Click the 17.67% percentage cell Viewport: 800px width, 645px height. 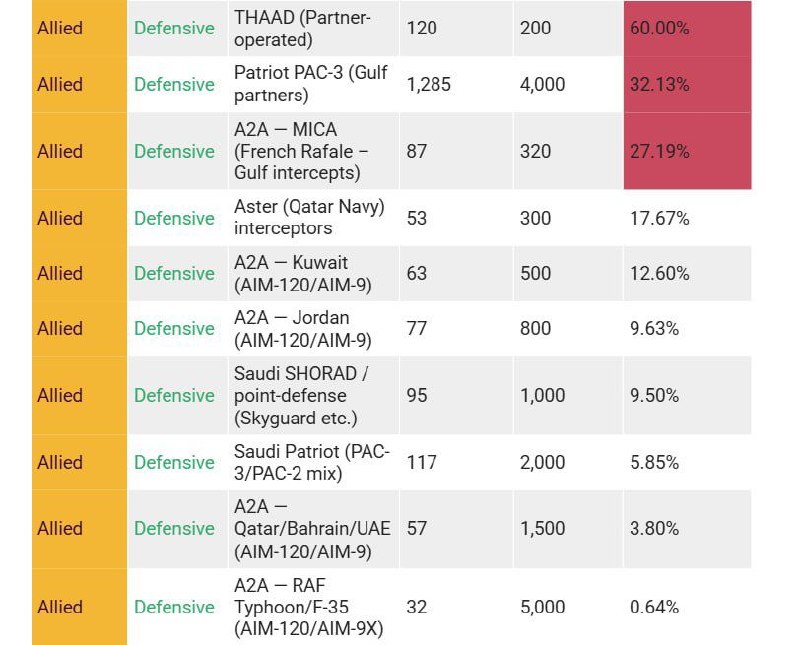pos(660,218)
